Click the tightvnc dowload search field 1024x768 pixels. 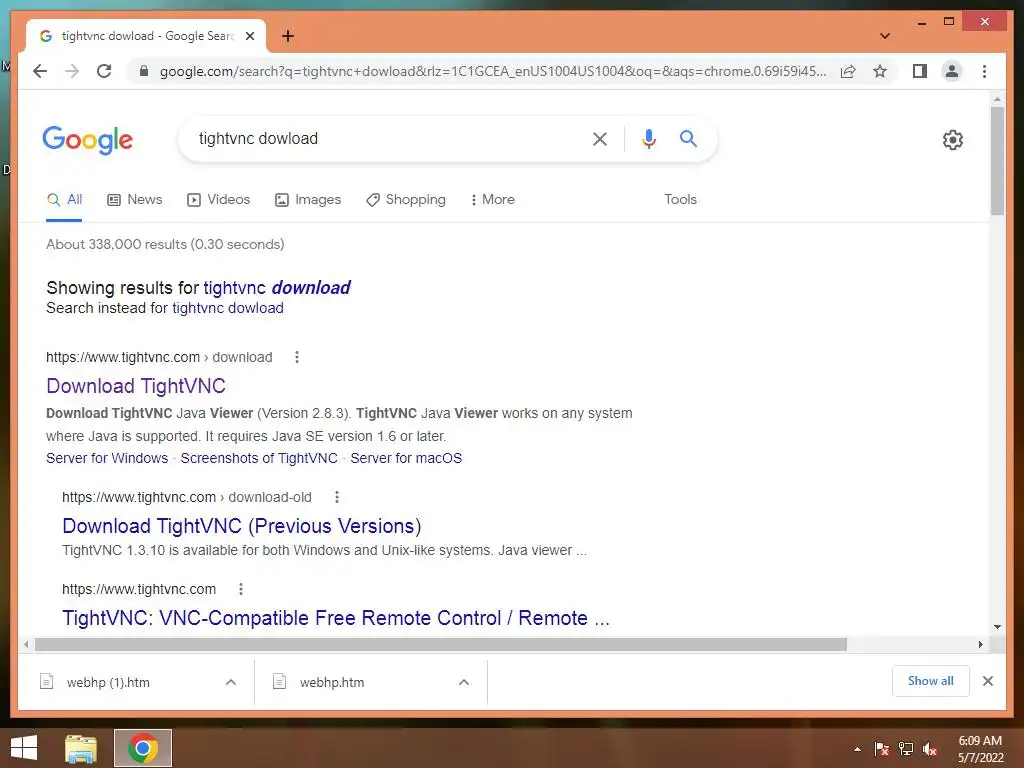click(385, 138)
